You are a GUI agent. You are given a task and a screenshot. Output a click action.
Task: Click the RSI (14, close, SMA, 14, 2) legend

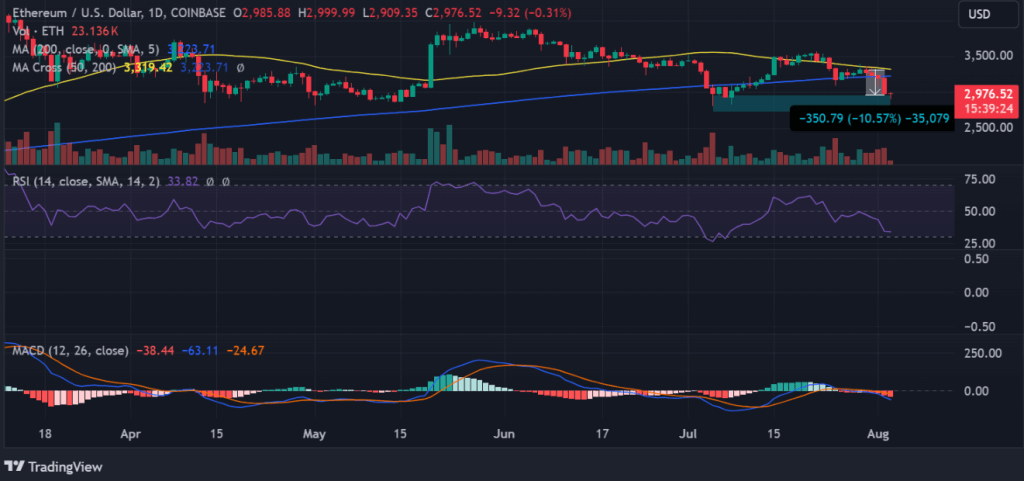click(x=86, y=182)
